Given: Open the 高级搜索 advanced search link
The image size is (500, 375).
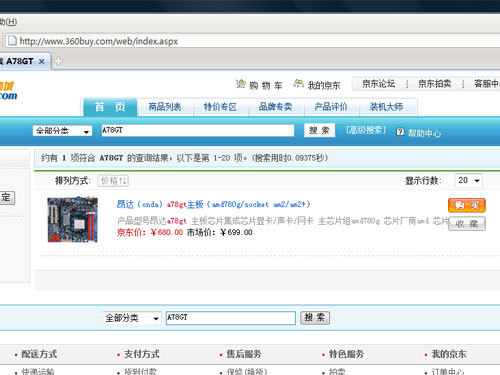Looking at the screenshot, I should pos(366,130).
